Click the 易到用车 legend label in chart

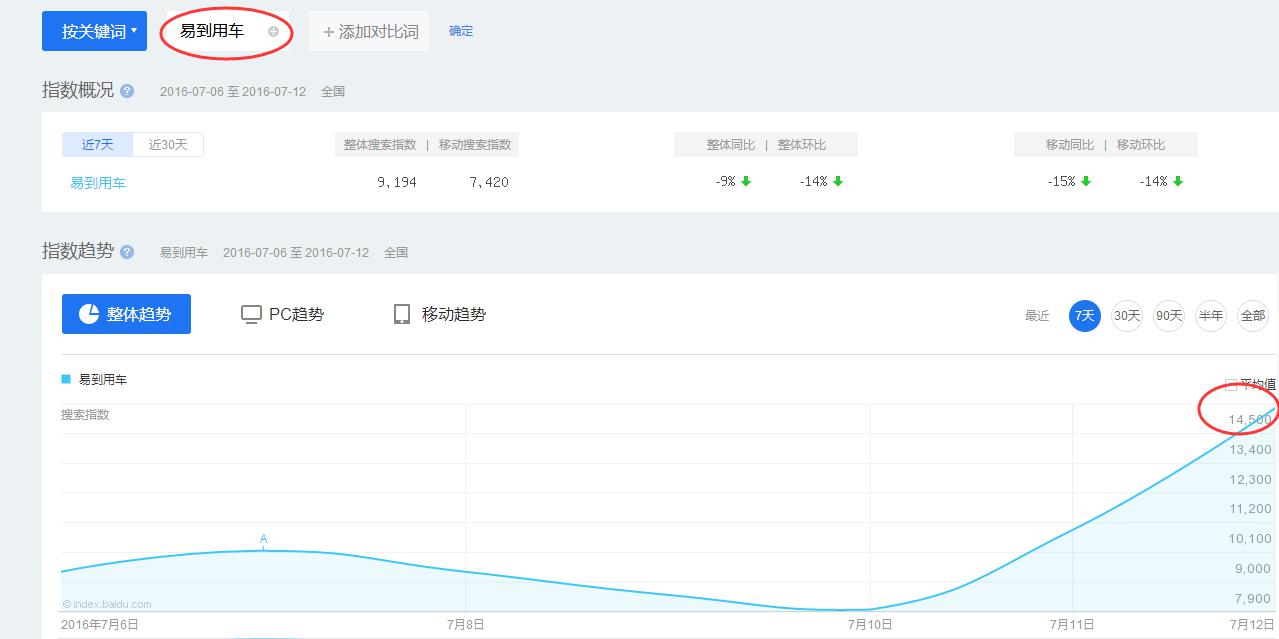pos(103,380)
